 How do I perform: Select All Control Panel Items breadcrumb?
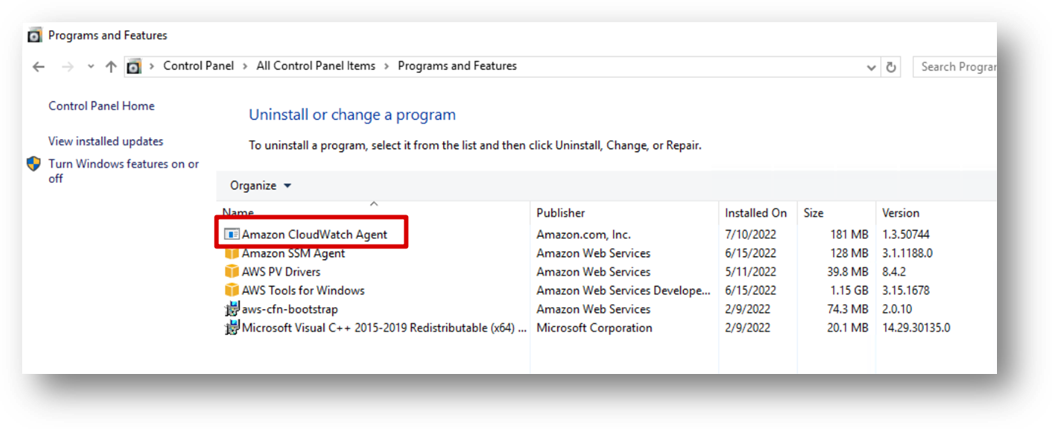(316, 66)
